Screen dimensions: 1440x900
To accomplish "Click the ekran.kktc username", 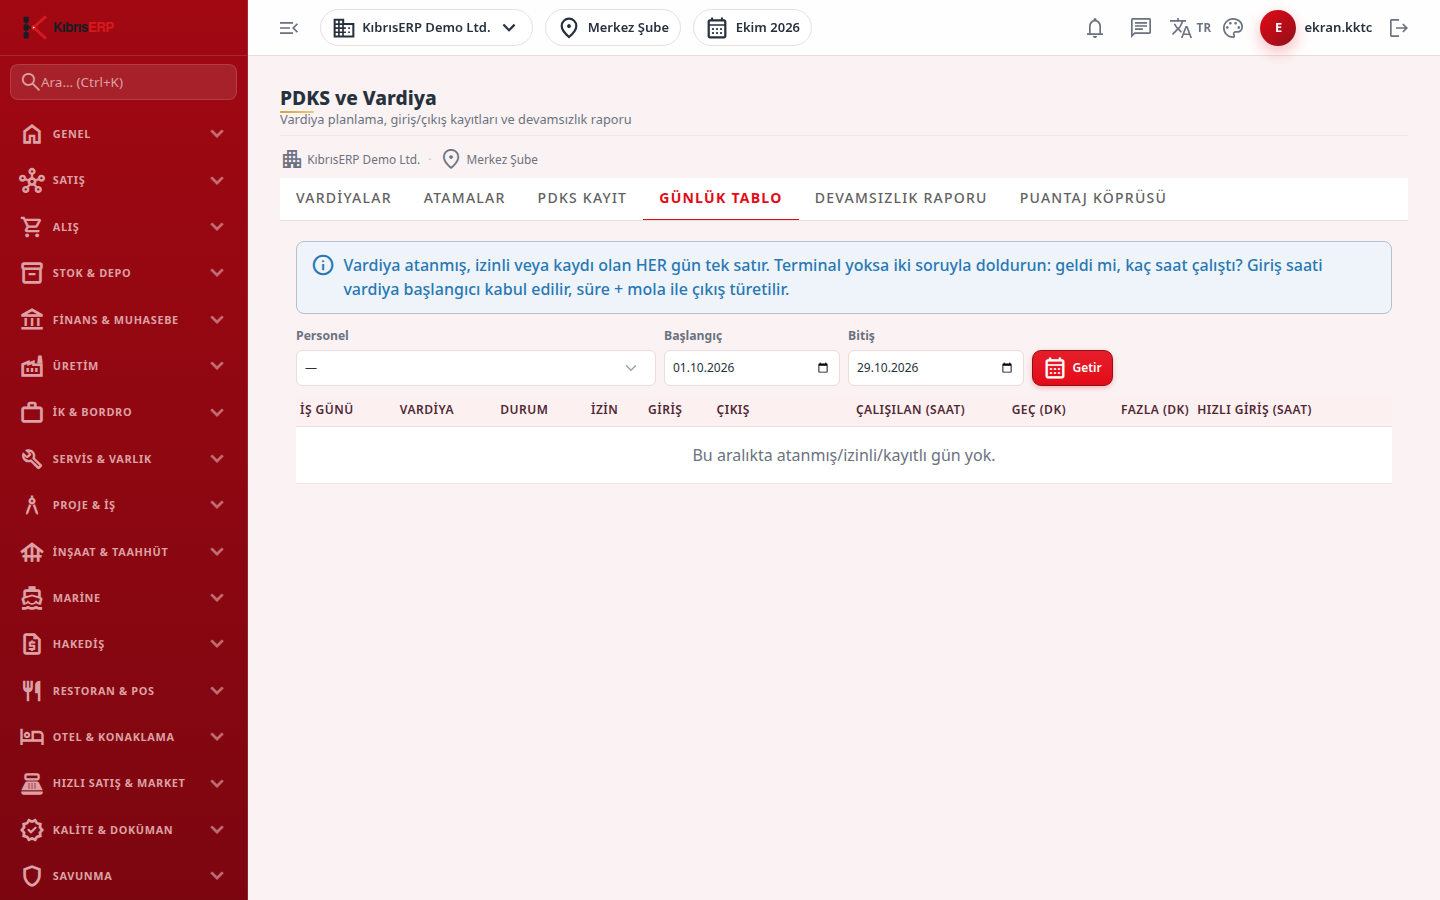I will (x=1338, y=28).
